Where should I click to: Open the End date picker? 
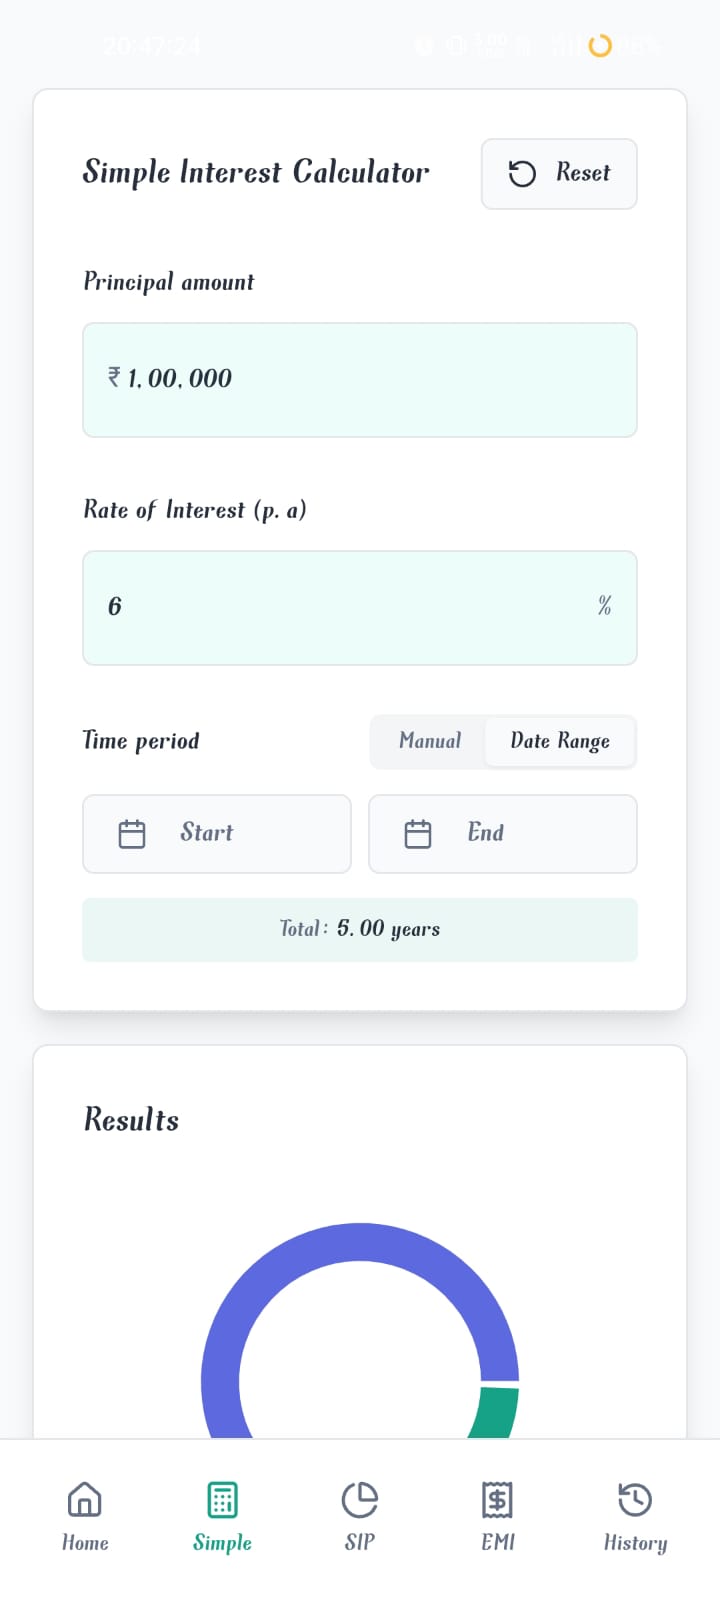tap(502, 833)
